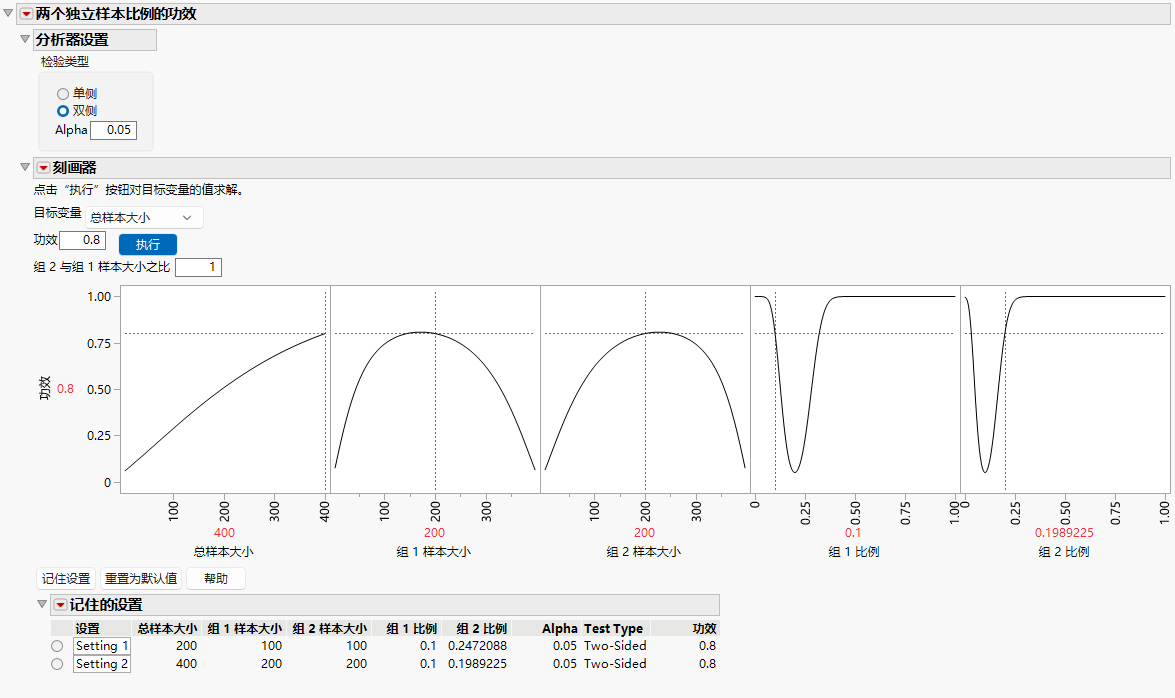Image resolution: width=1175 pixels, height=698 pixels.
Task: Click red 0.8 power value on Y axis
Action: pos(65,389)
